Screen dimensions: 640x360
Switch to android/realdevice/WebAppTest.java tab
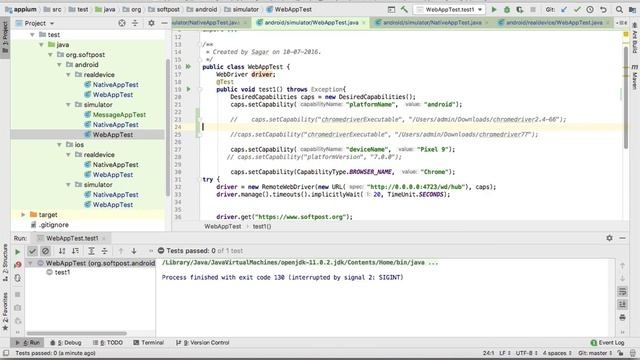coord(554,22)
